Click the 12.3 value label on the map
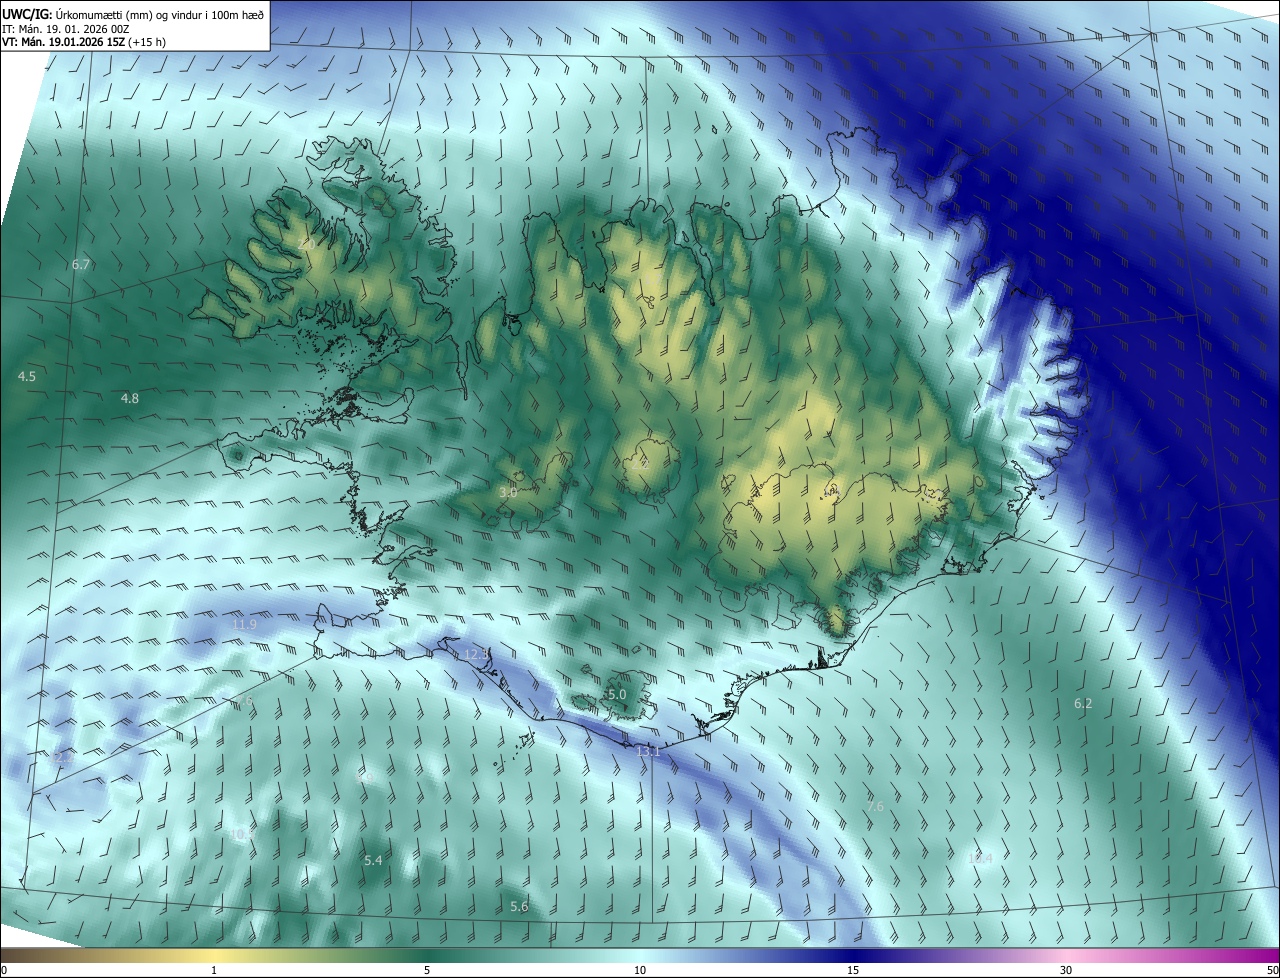Image resolution: width=1280 pixels, height=978 pixels. (476, 655)
